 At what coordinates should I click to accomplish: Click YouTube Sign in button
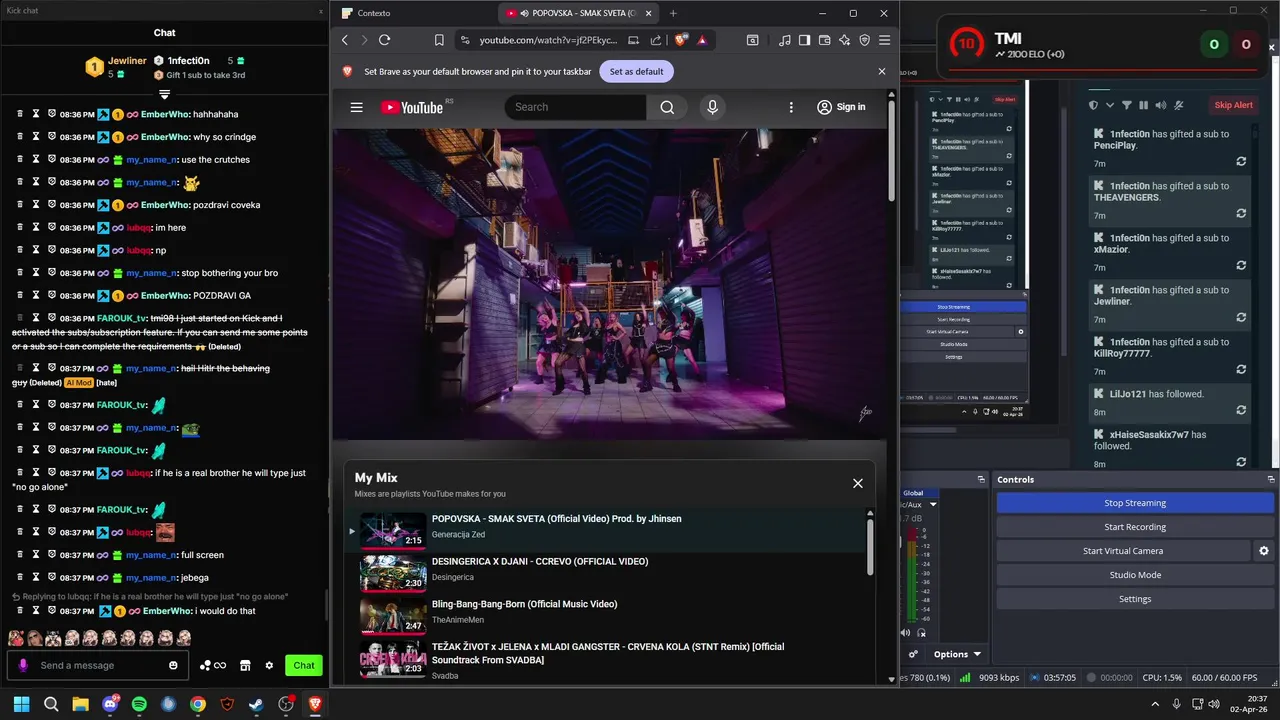[841, 107]
